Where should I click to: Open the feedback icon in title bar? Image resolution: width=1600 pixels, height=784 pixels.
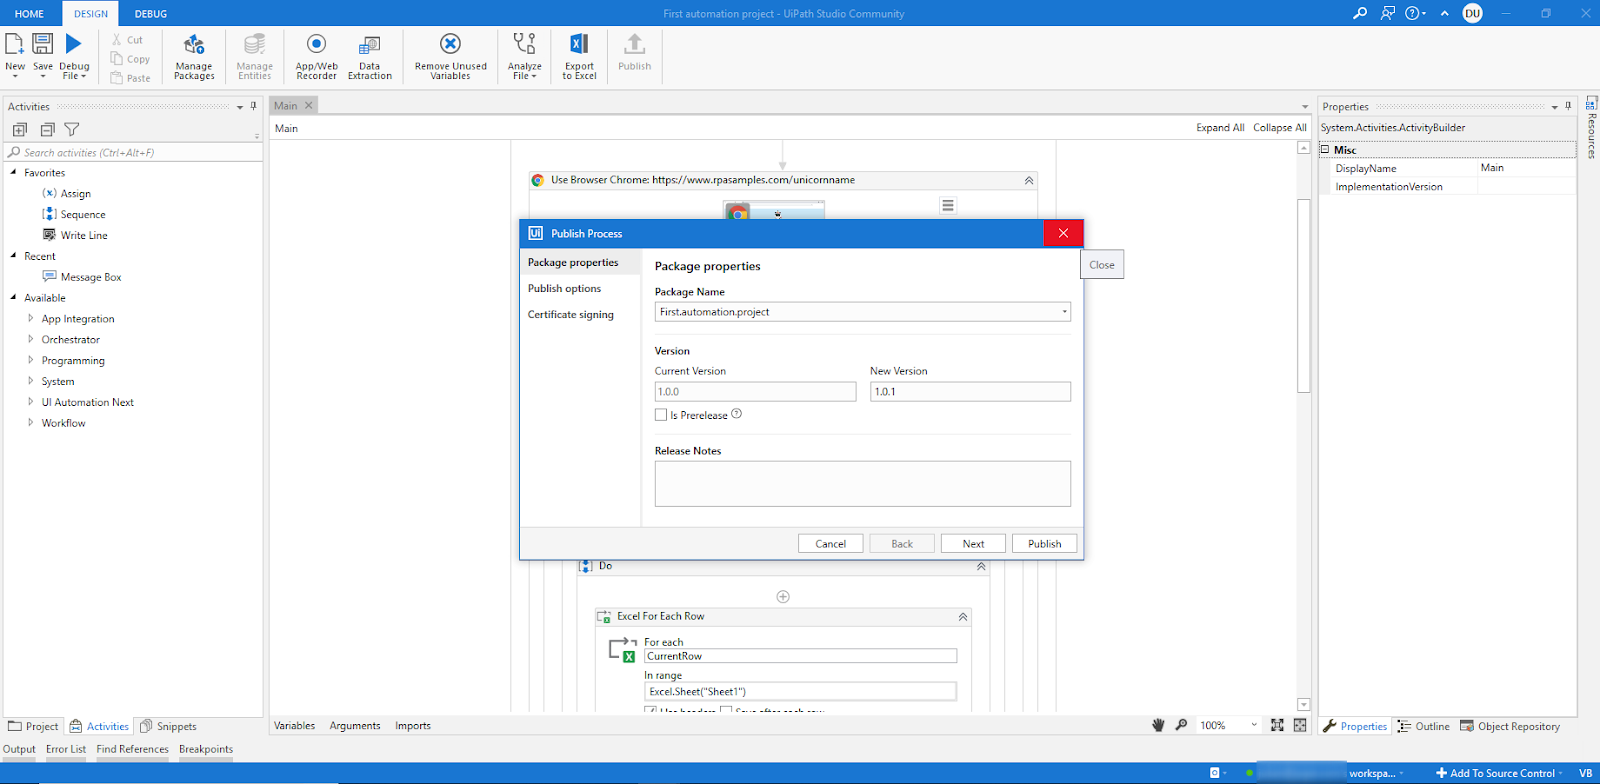pos(1387,13)
